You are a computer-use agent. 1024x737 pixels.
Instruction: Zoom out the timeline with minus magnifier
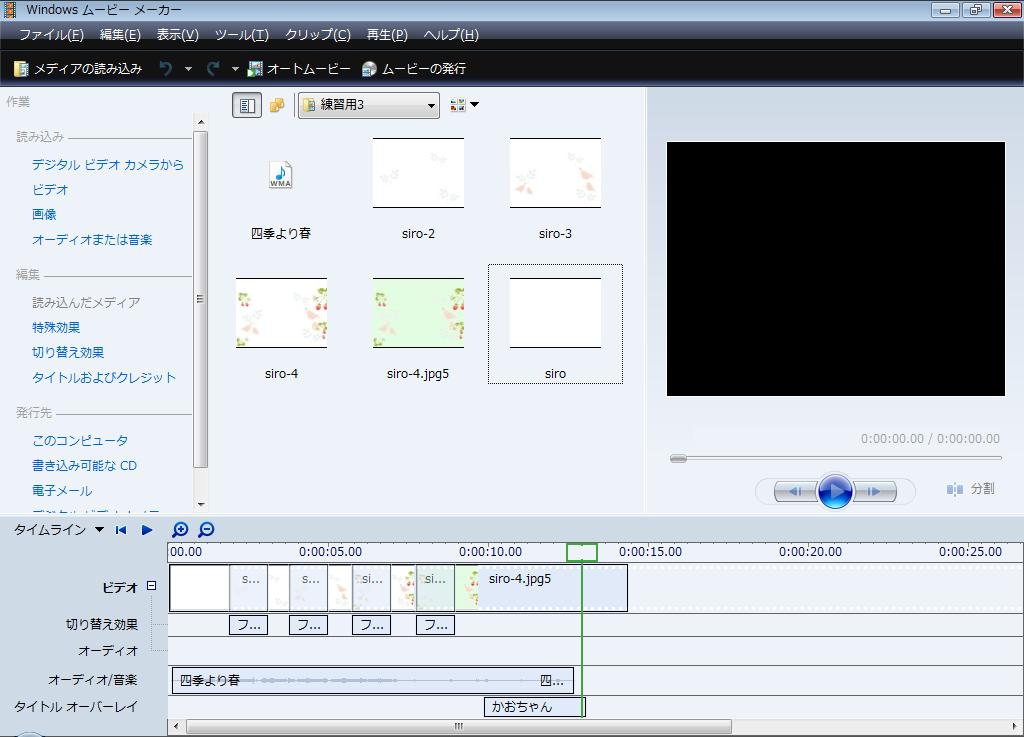tap(206, 529)
